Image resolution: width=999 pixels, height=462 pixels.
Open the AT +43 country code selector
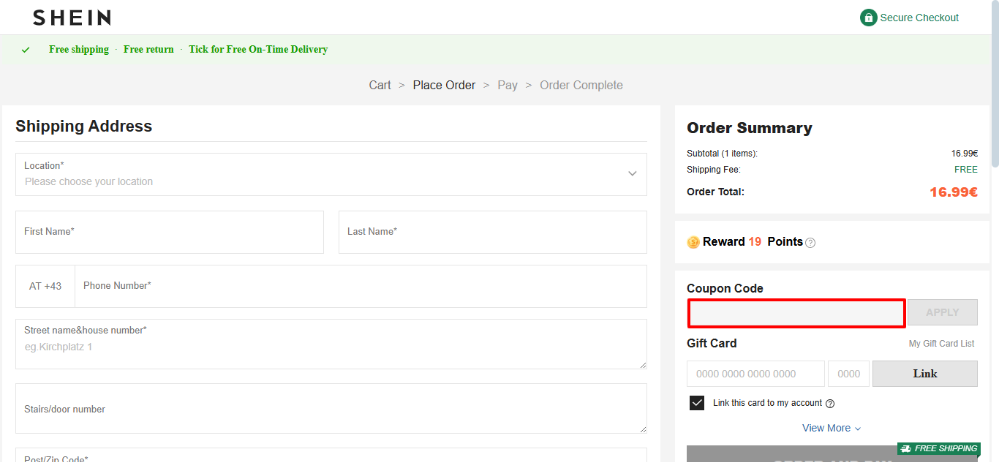tap(45, 286)
